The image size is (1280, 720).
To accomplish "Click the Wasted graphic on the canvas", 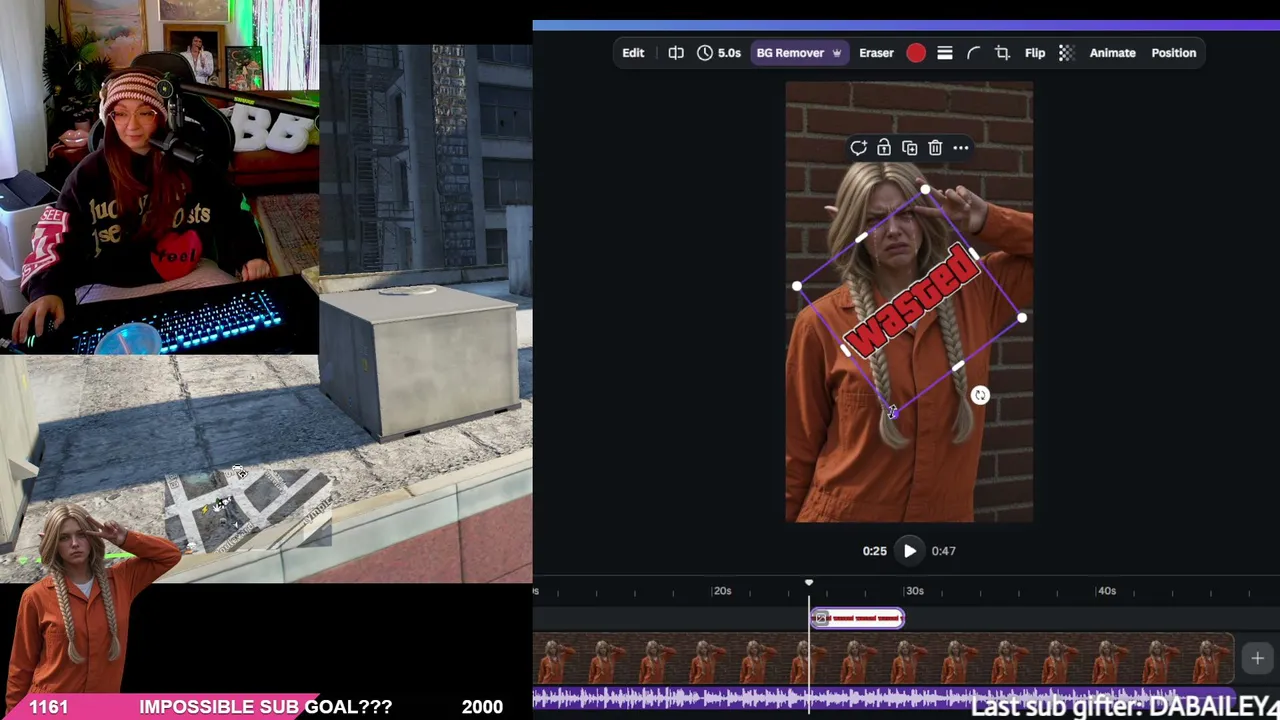I will [909, 302].
